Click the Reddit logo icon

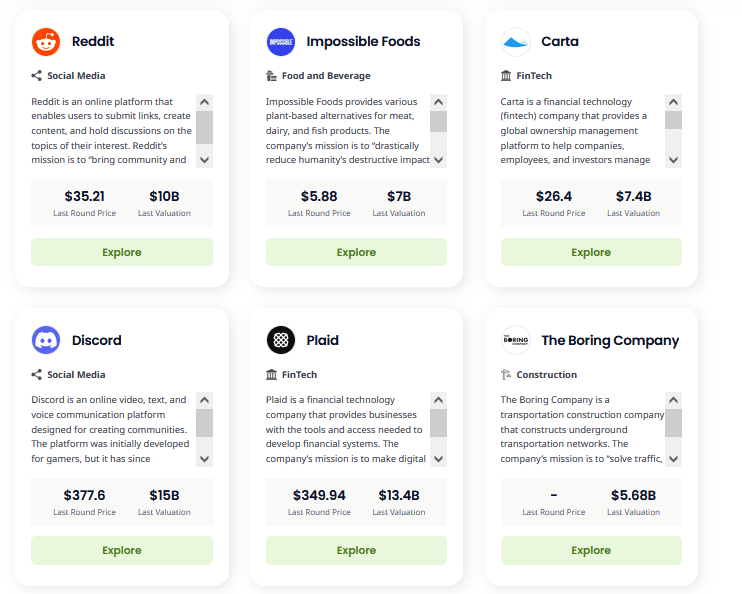click(x=46, y=42)
